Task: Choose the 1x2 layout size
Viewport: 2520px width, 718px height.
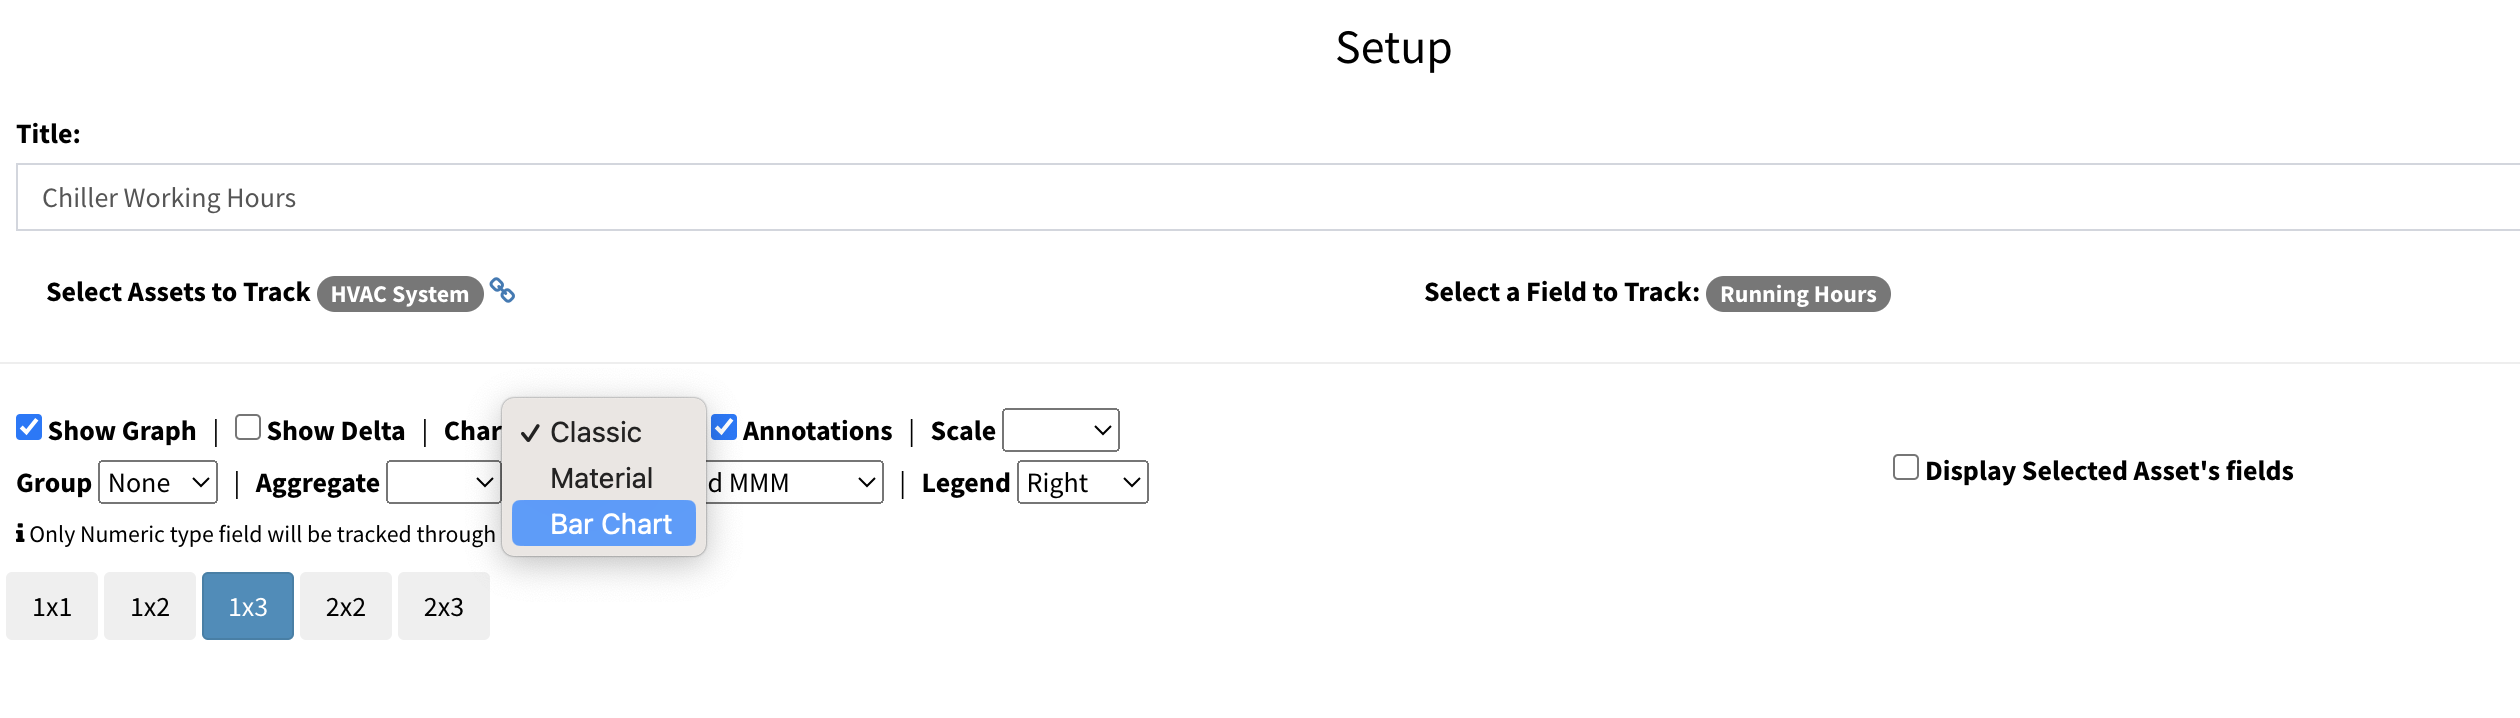Action: (150, 607)
